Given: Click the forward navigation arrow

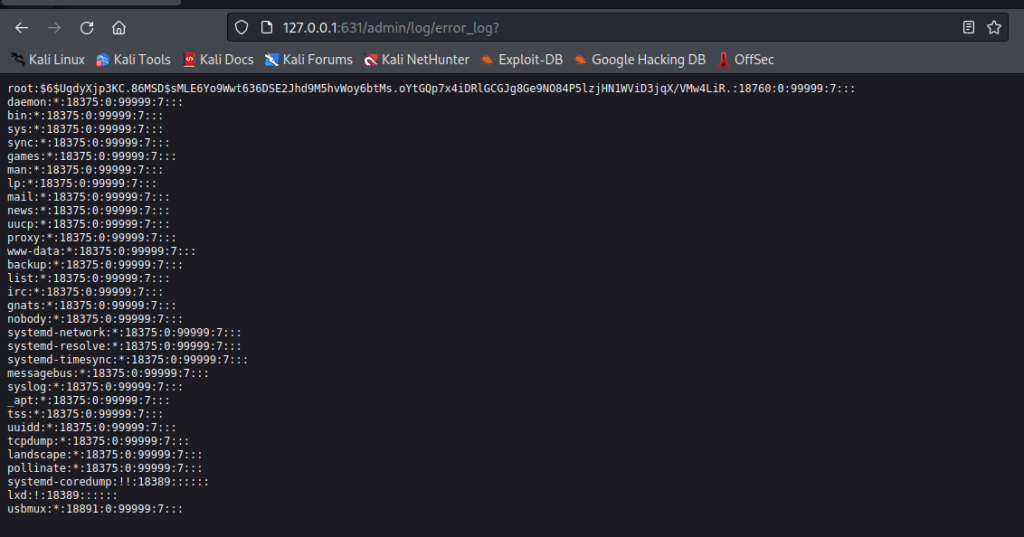Looking at the screenshot, I should [x=54, y=27].
